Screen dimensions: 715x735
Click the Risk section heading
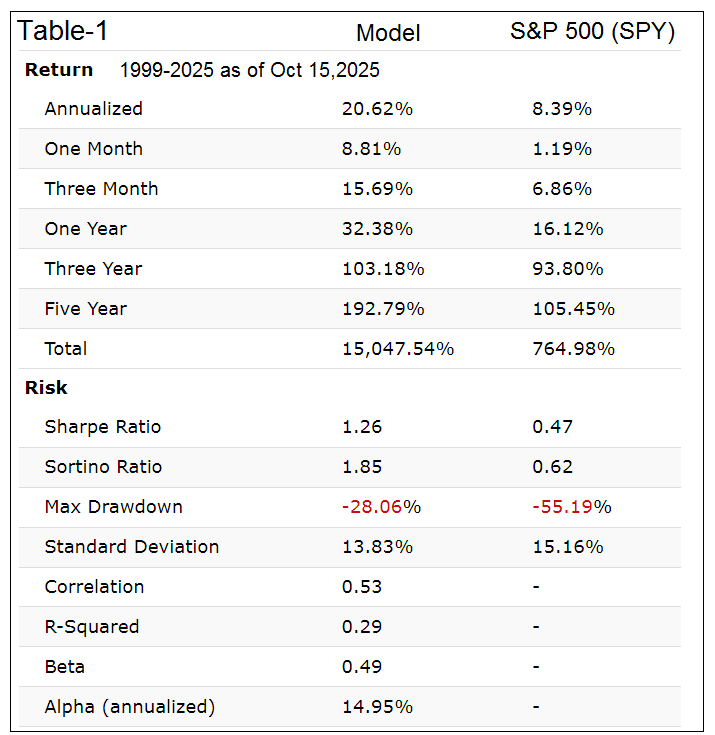(x=46, y=388)
